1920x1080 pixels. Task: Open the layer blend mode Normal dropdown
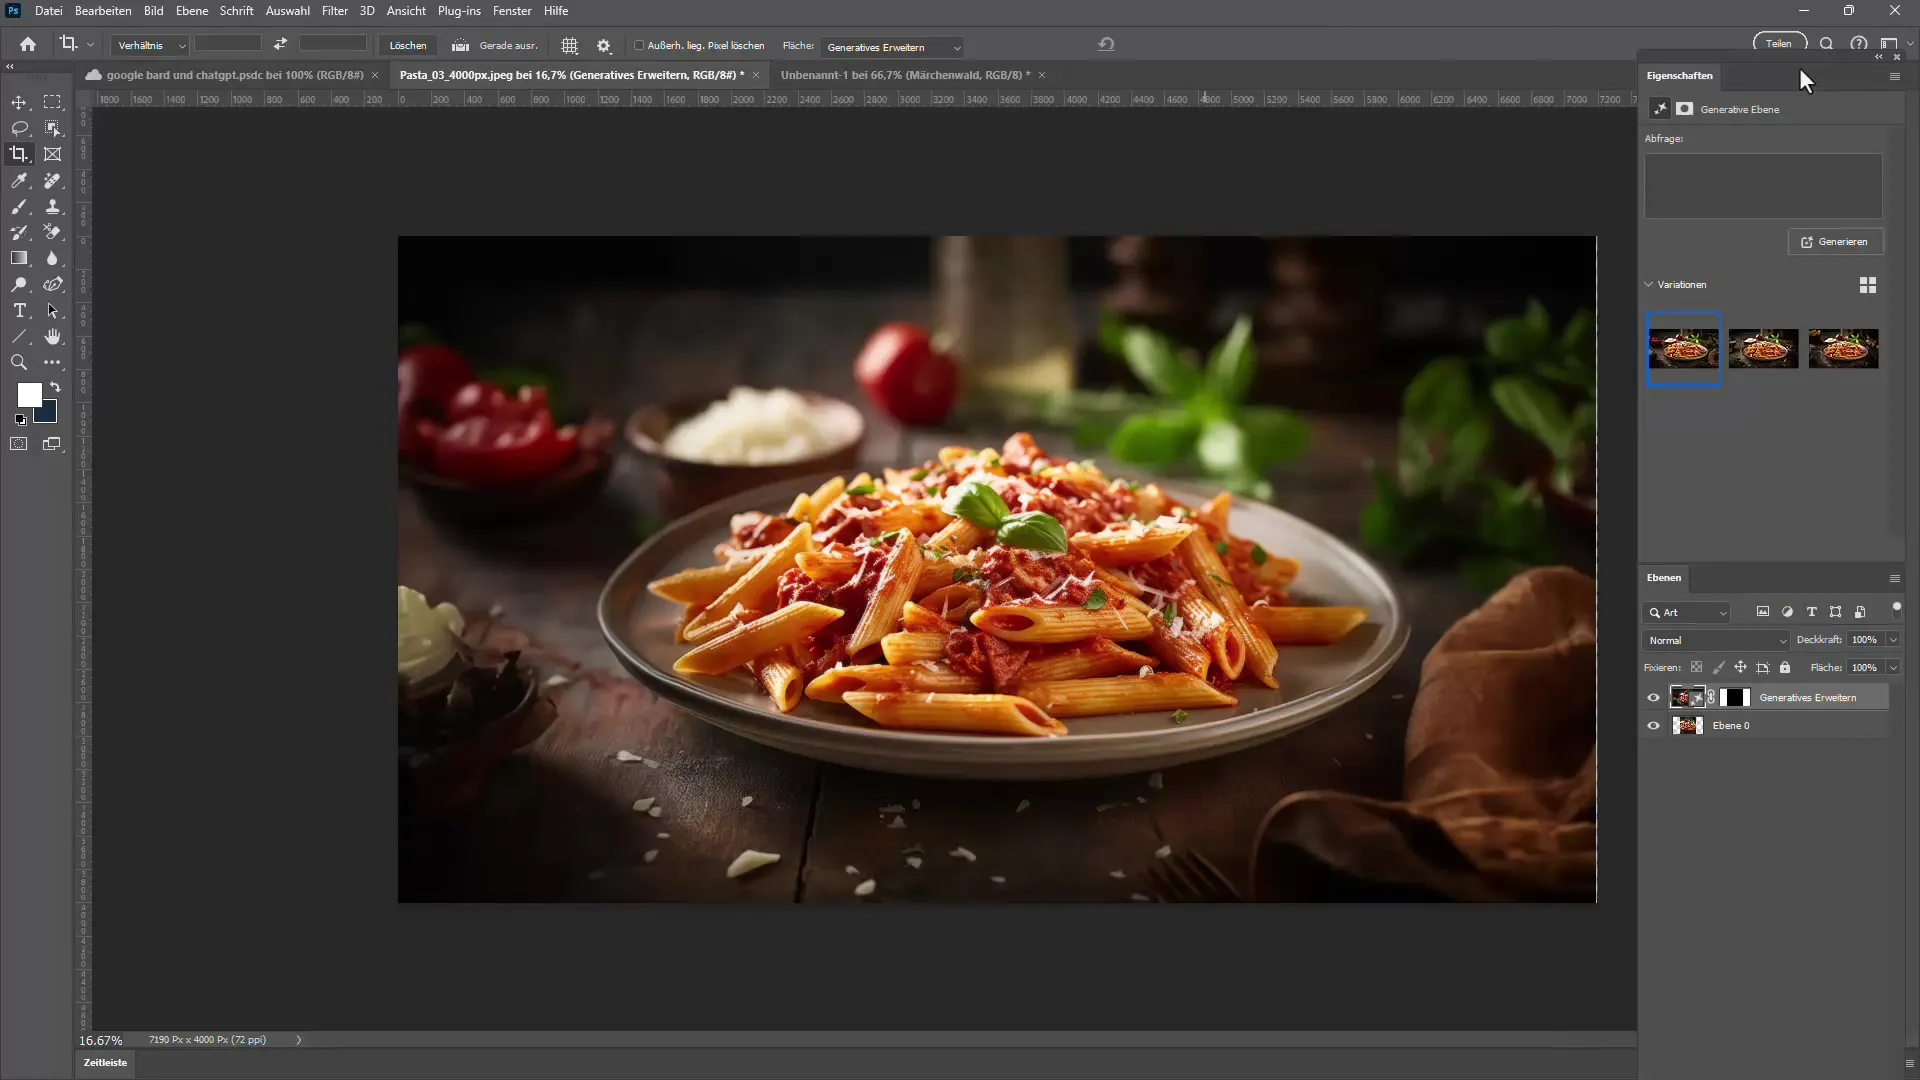tap(1716, 641)
